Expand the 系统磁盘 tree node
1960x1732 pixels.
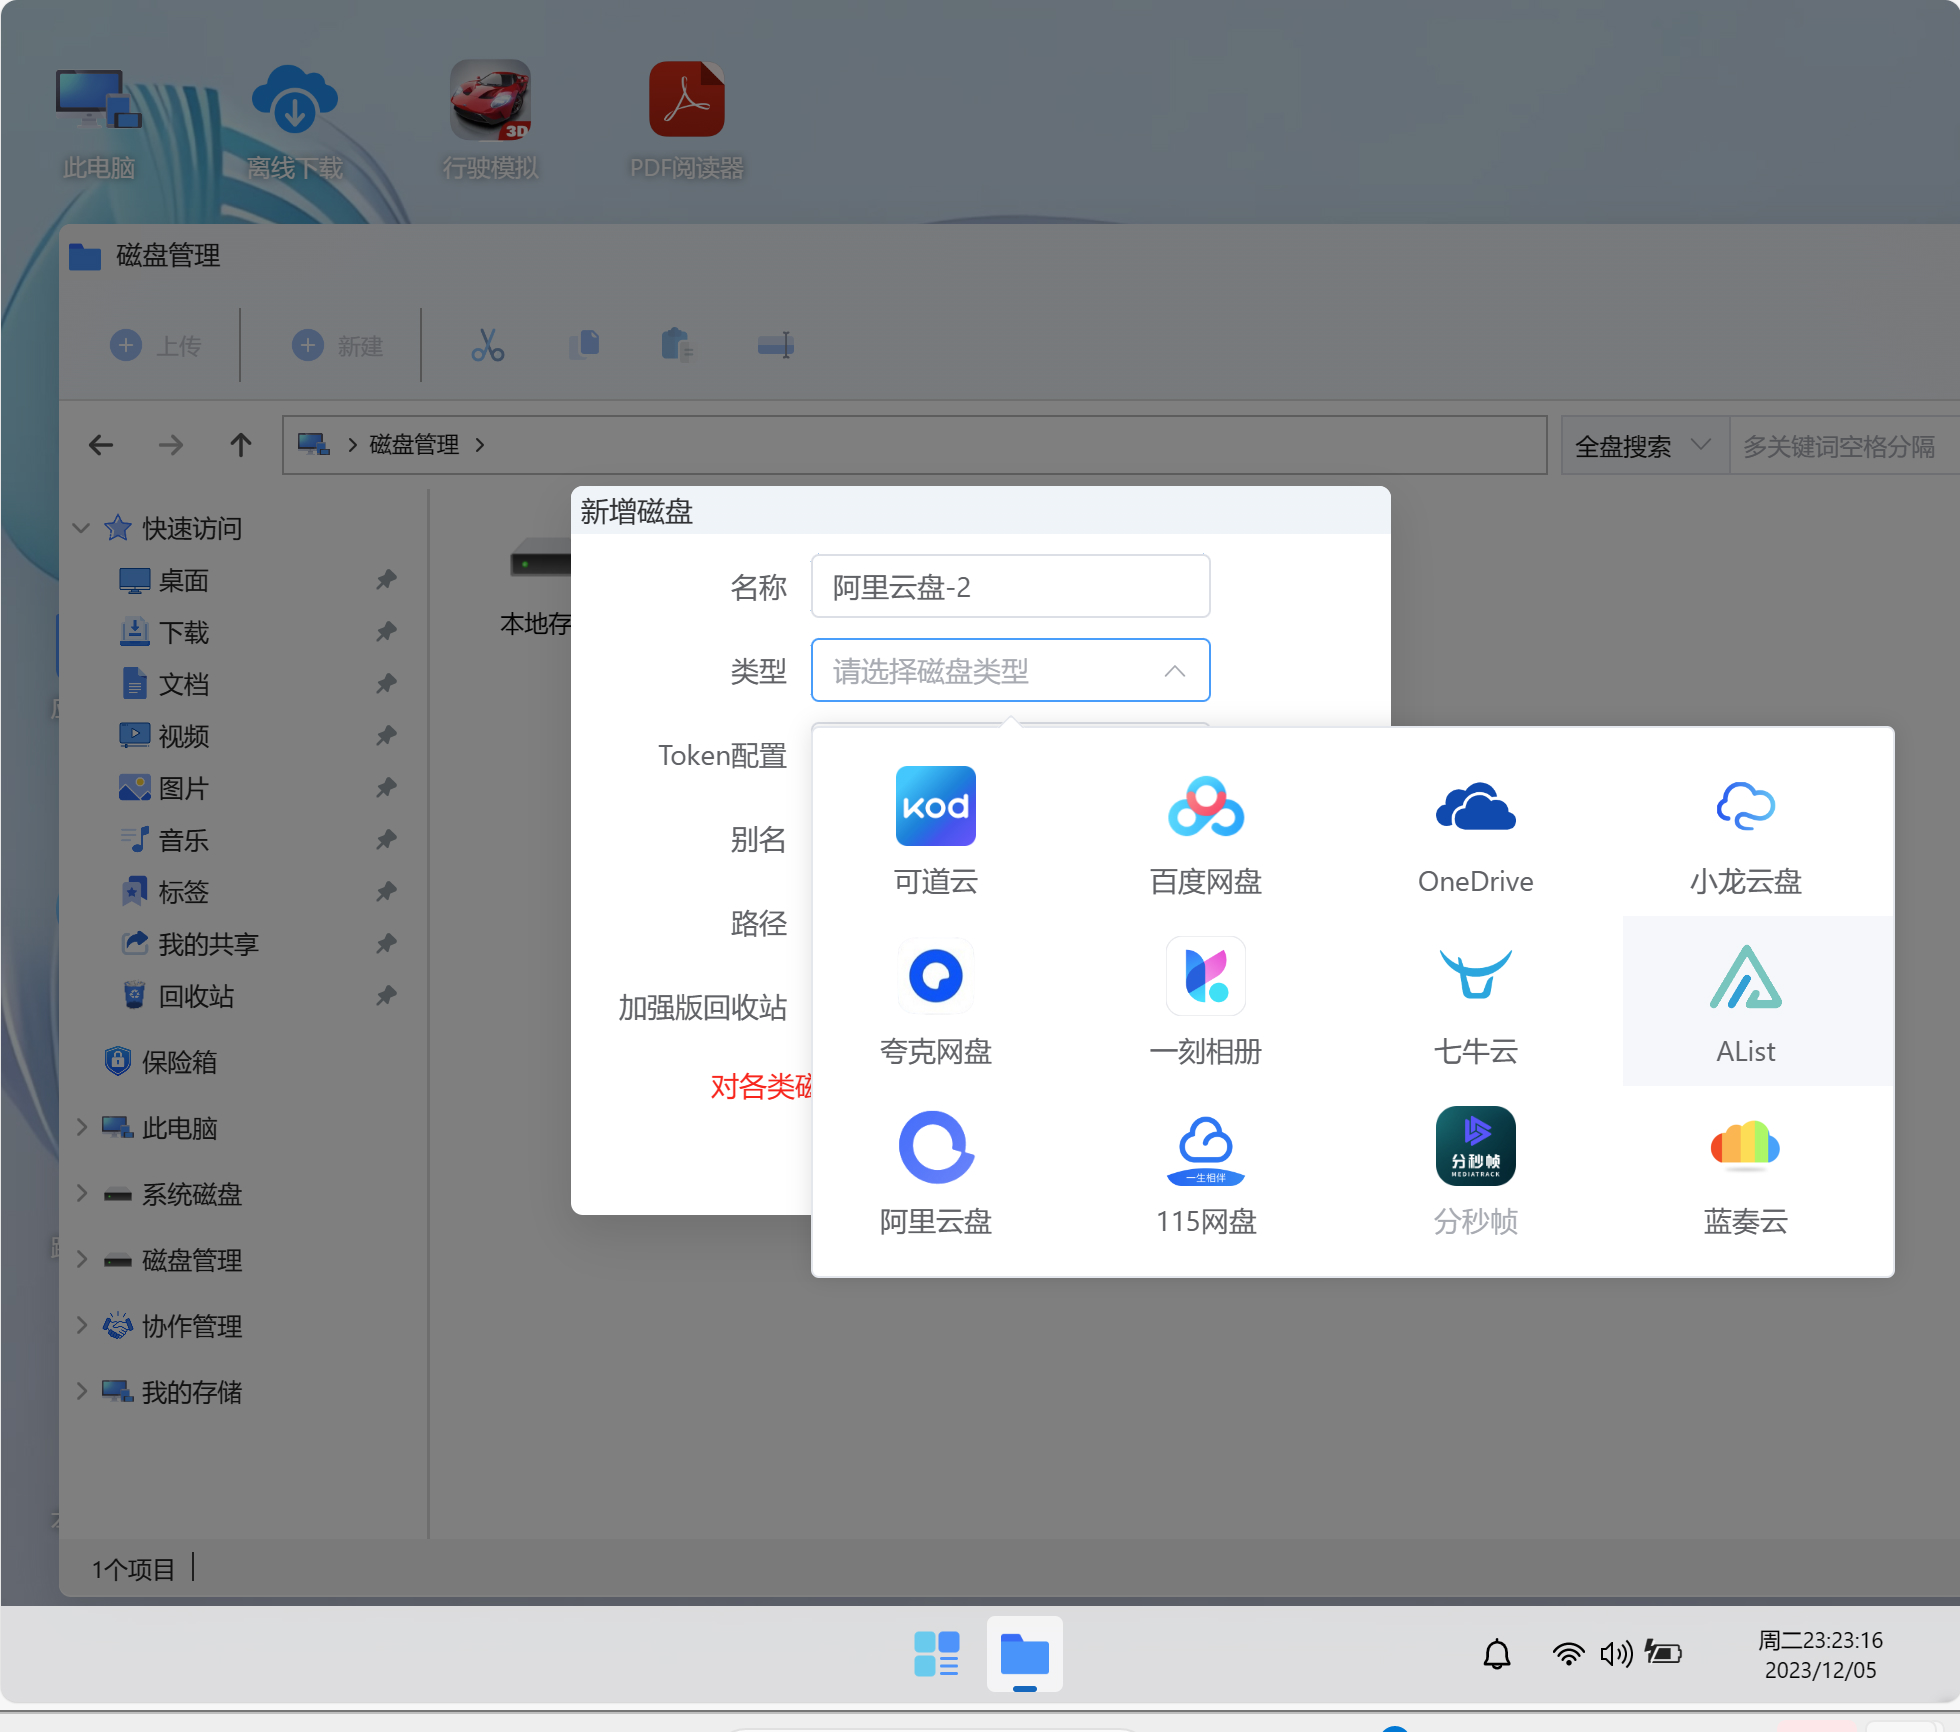click(82, 1194)
